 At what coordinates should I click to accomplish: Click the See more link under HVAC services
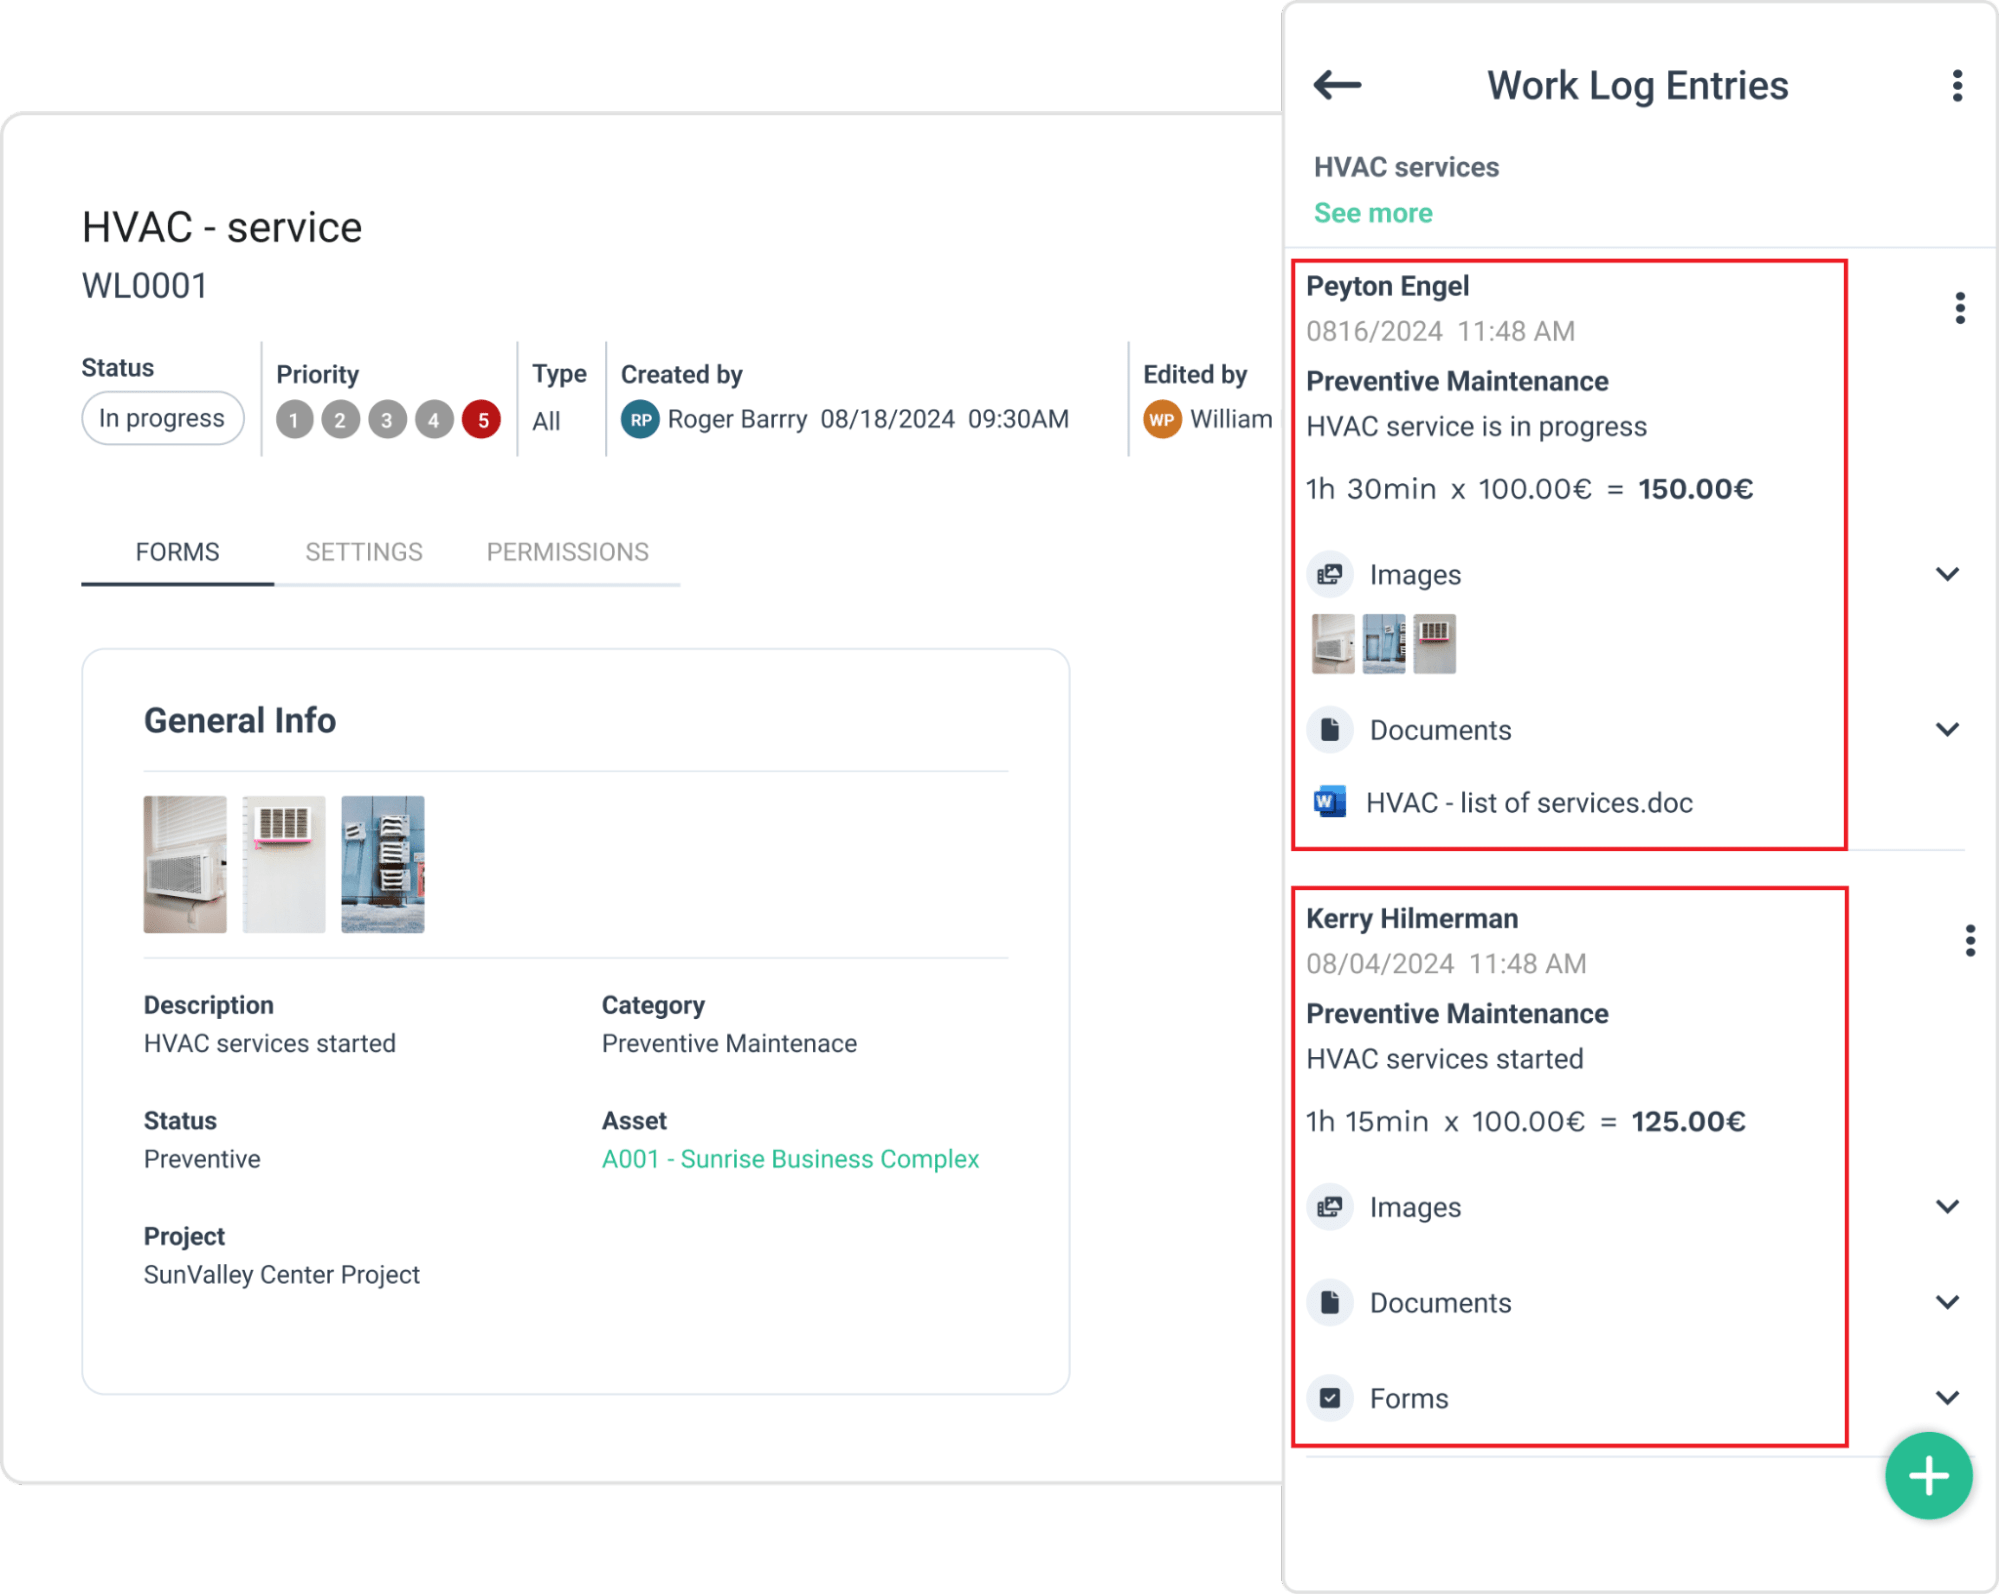[x=1373, y=212]
